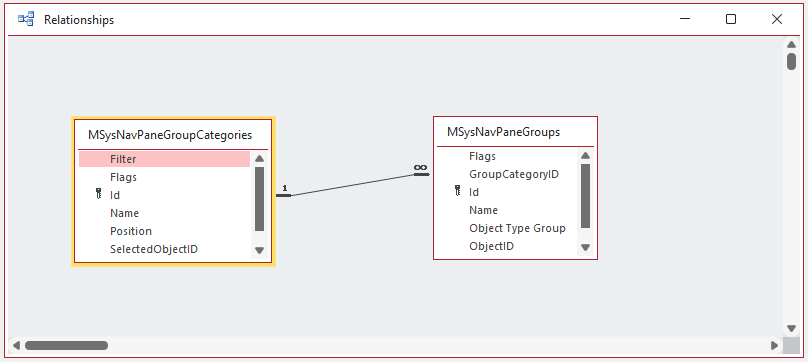Viewport: 808px width, 362px height.
Task: Click up arrow in MSysNavPaneGroupCategories field list
Action: click(x=259, y=159)
